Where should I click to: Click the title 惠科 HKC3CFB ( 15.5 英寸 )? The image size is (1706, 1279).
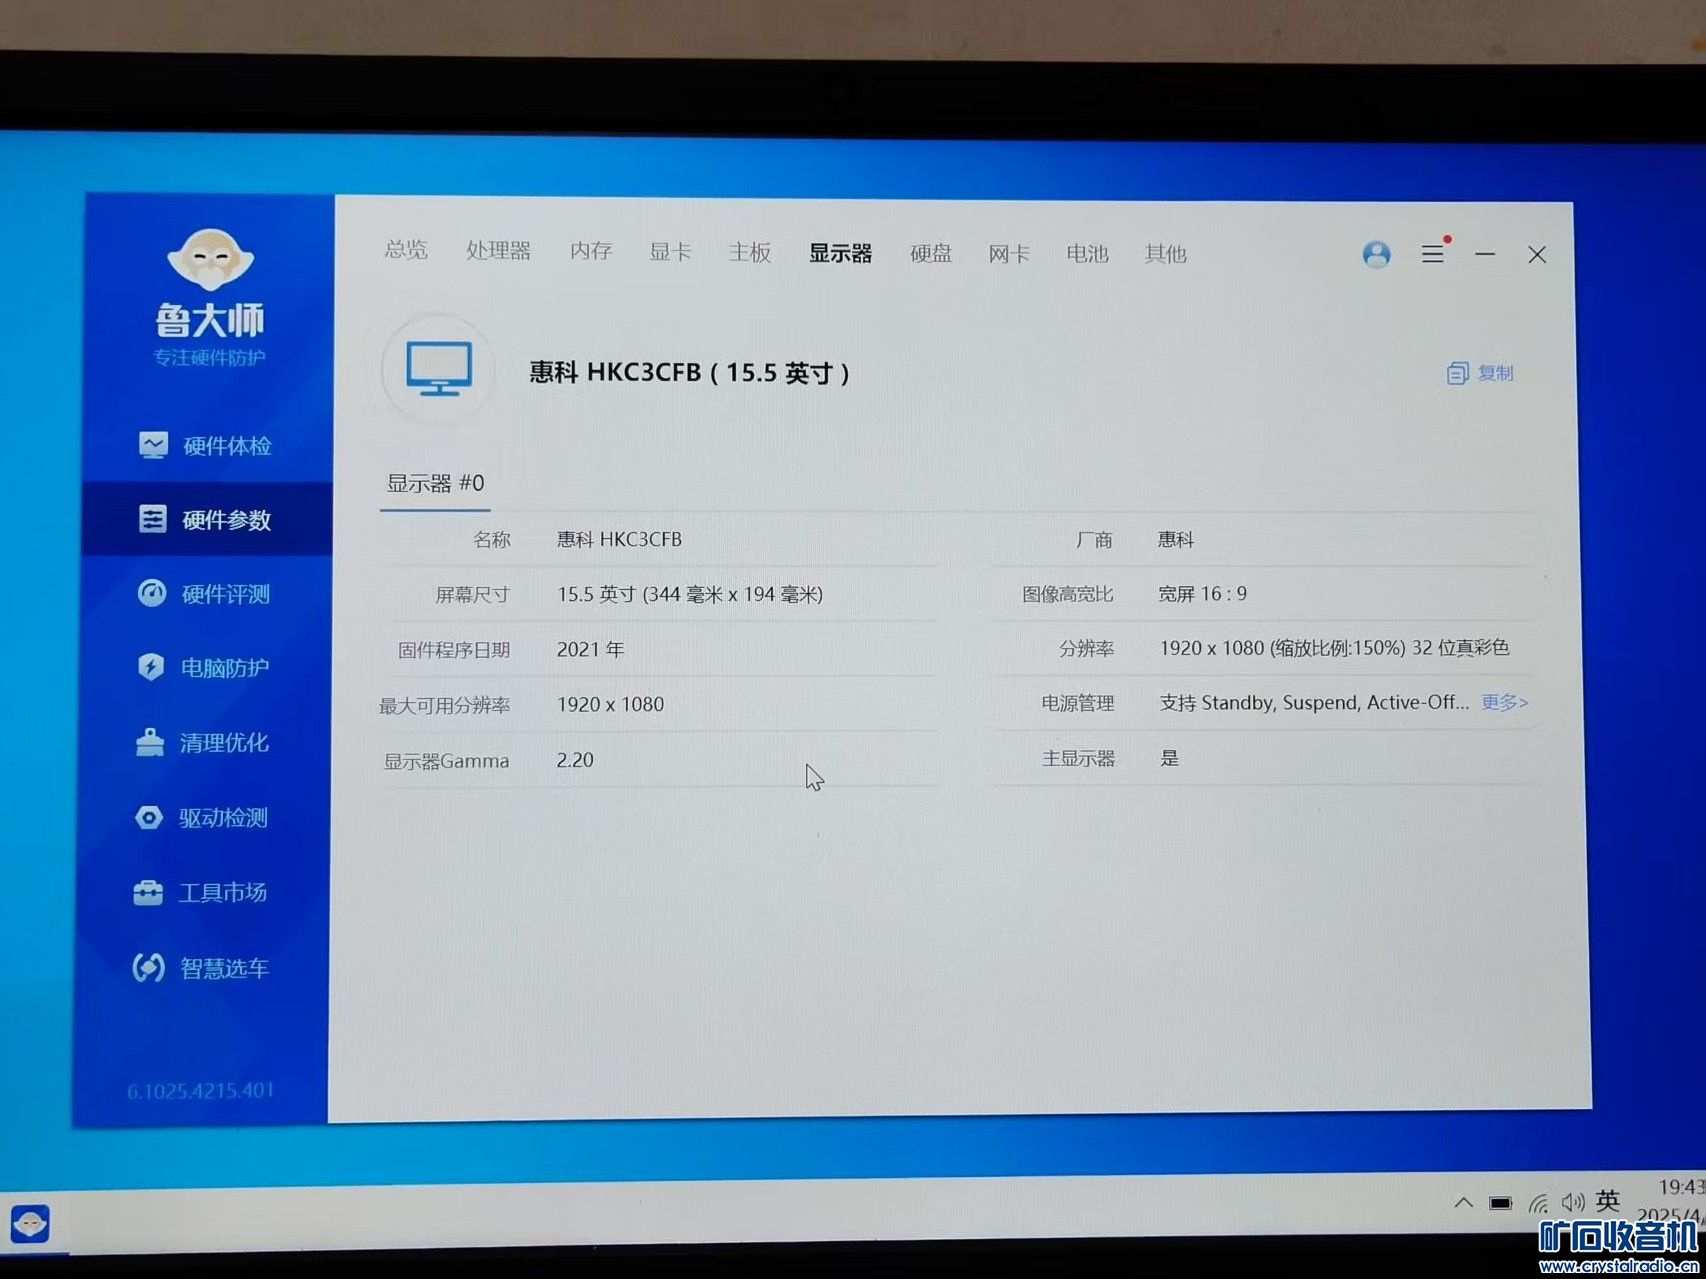pyautogui.click(x=689, y=372)
